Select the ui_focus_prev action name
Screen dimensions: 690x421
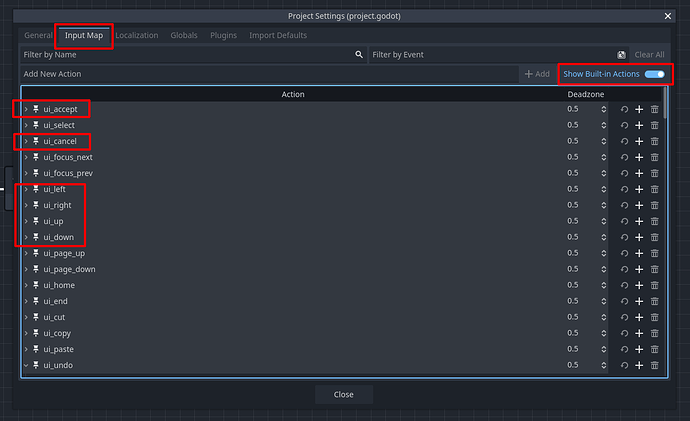coord(68,173)
